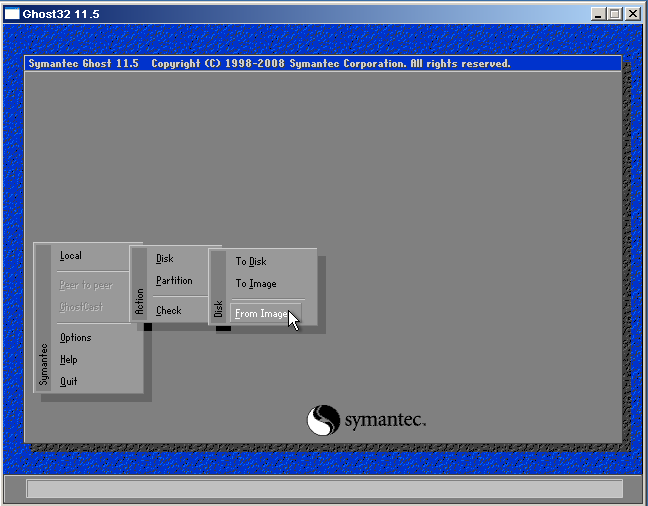
Task: Click the greyed GhostCast entry
Action: click(81, 307)
